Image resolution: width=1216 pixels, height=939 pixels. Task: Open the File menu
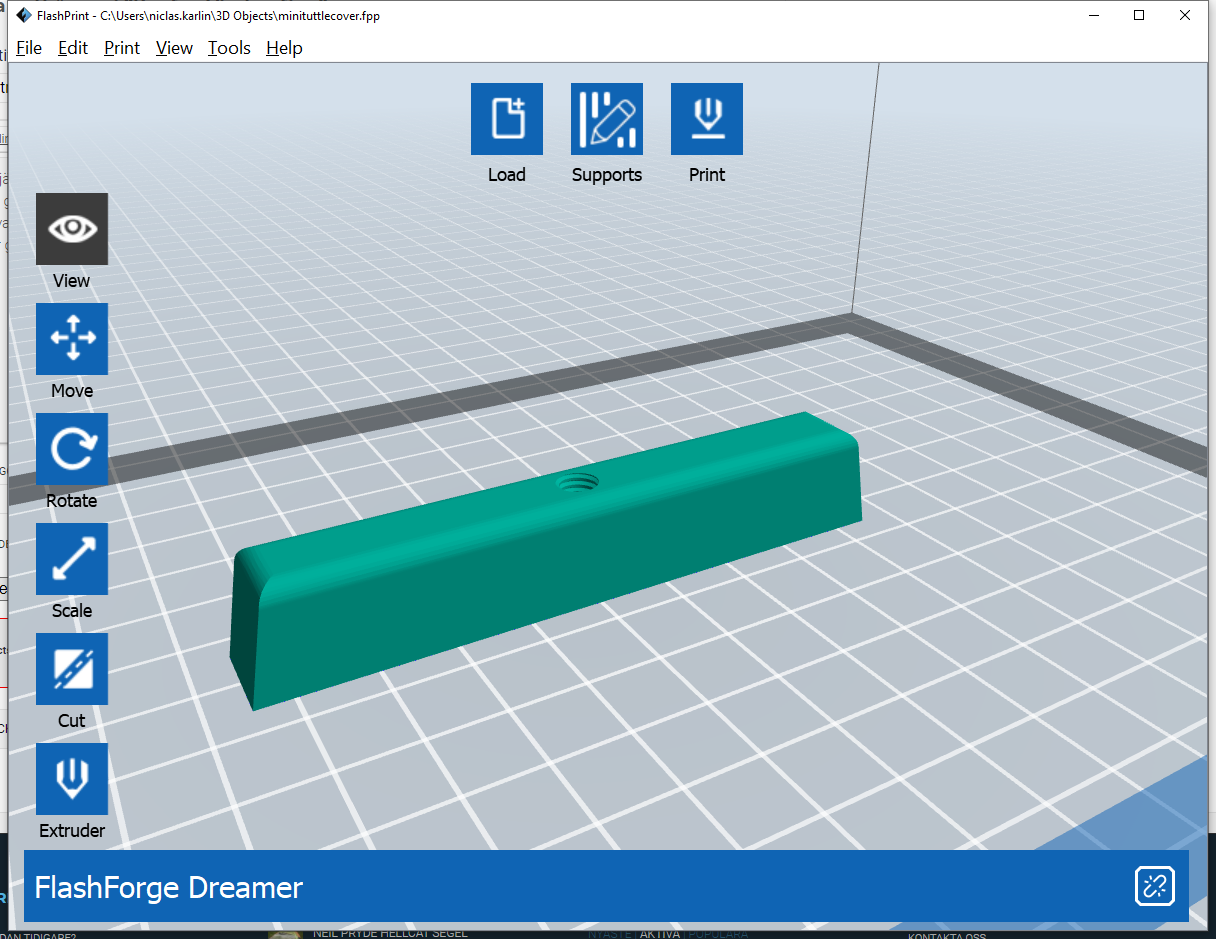pyautogui.click(x=29, y=48)
